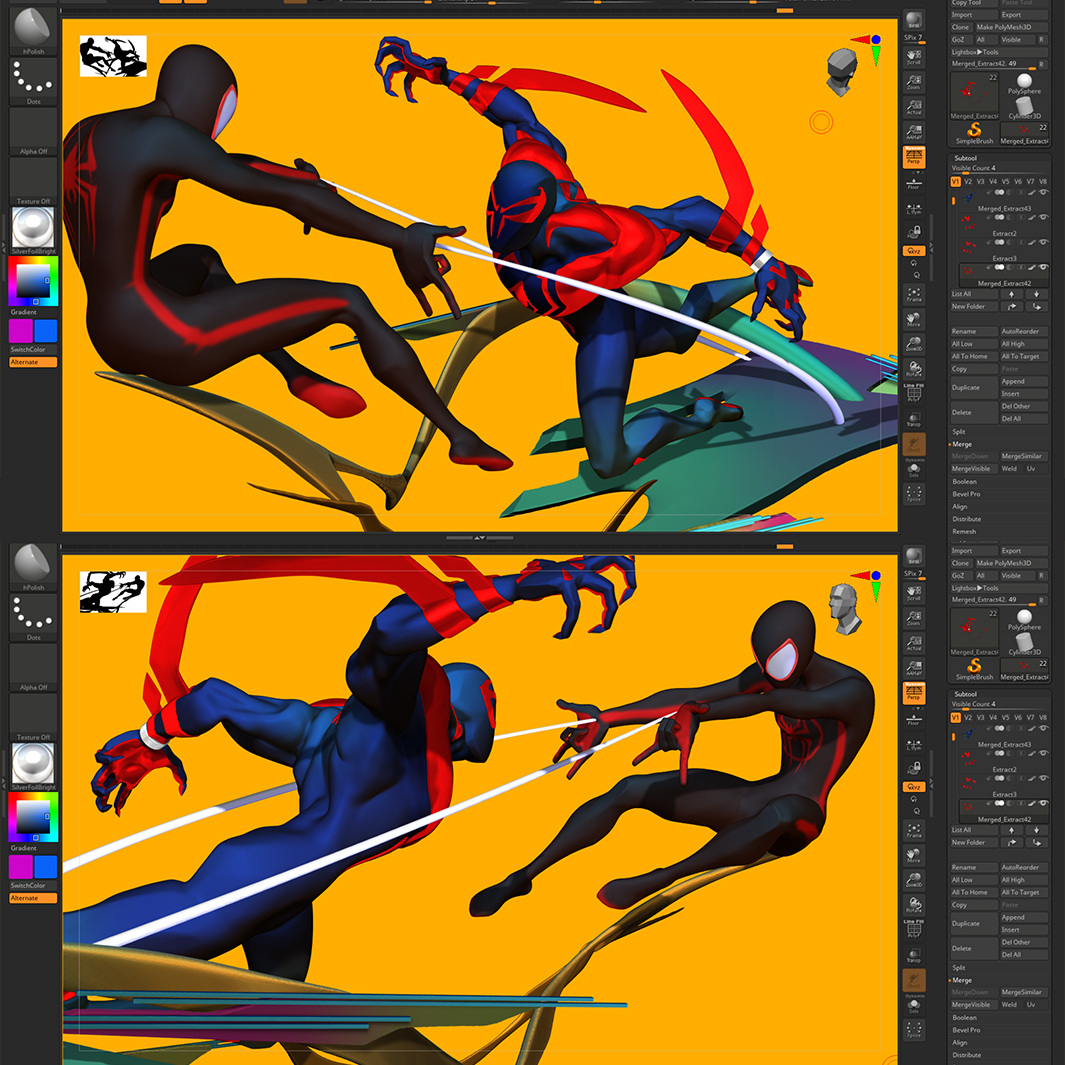This screenshot has width=1065, height=1065.
Task: Open the hPolish brush picker in bottom view
Action: pyautogui.click(x=33, y=568)
